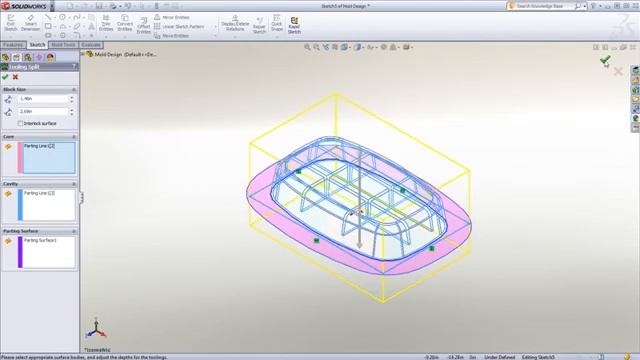Screen dimensions: 640x360
Task: Open the Tooling Split help button
Action: click(74, 67)
